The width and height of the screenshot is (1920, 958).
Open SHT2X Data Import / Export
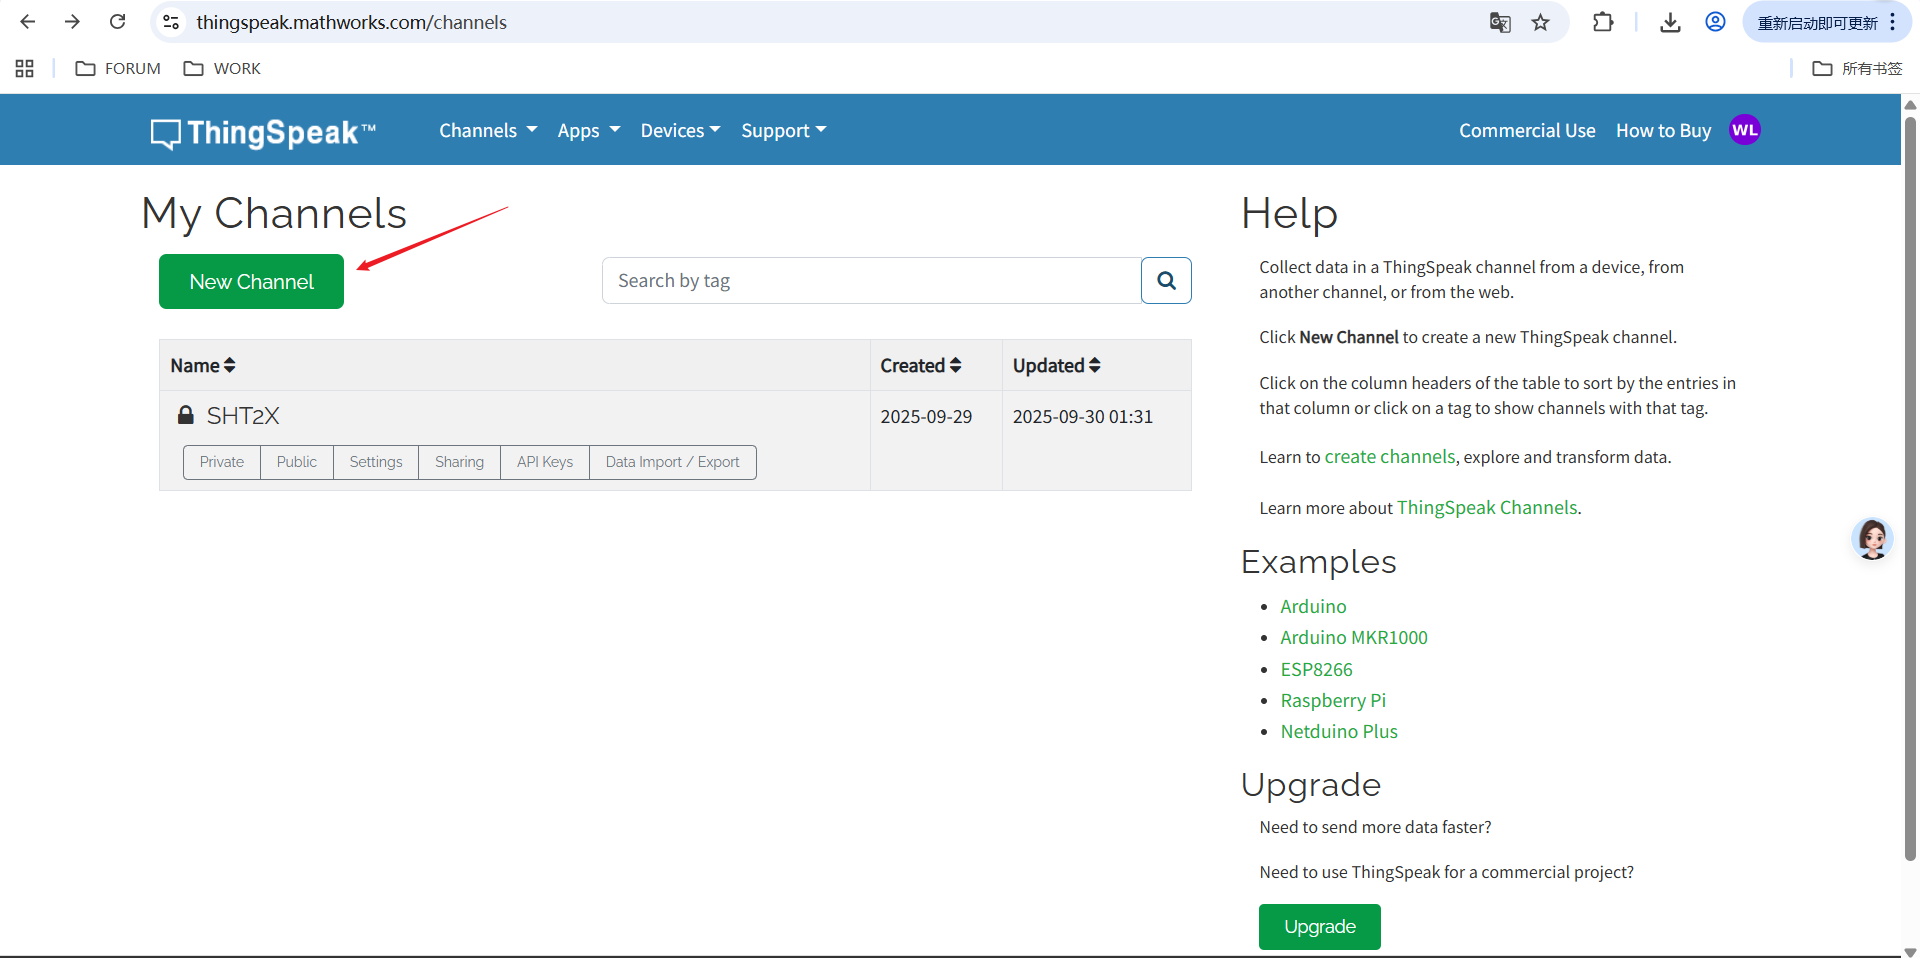[x=673, y=462]
